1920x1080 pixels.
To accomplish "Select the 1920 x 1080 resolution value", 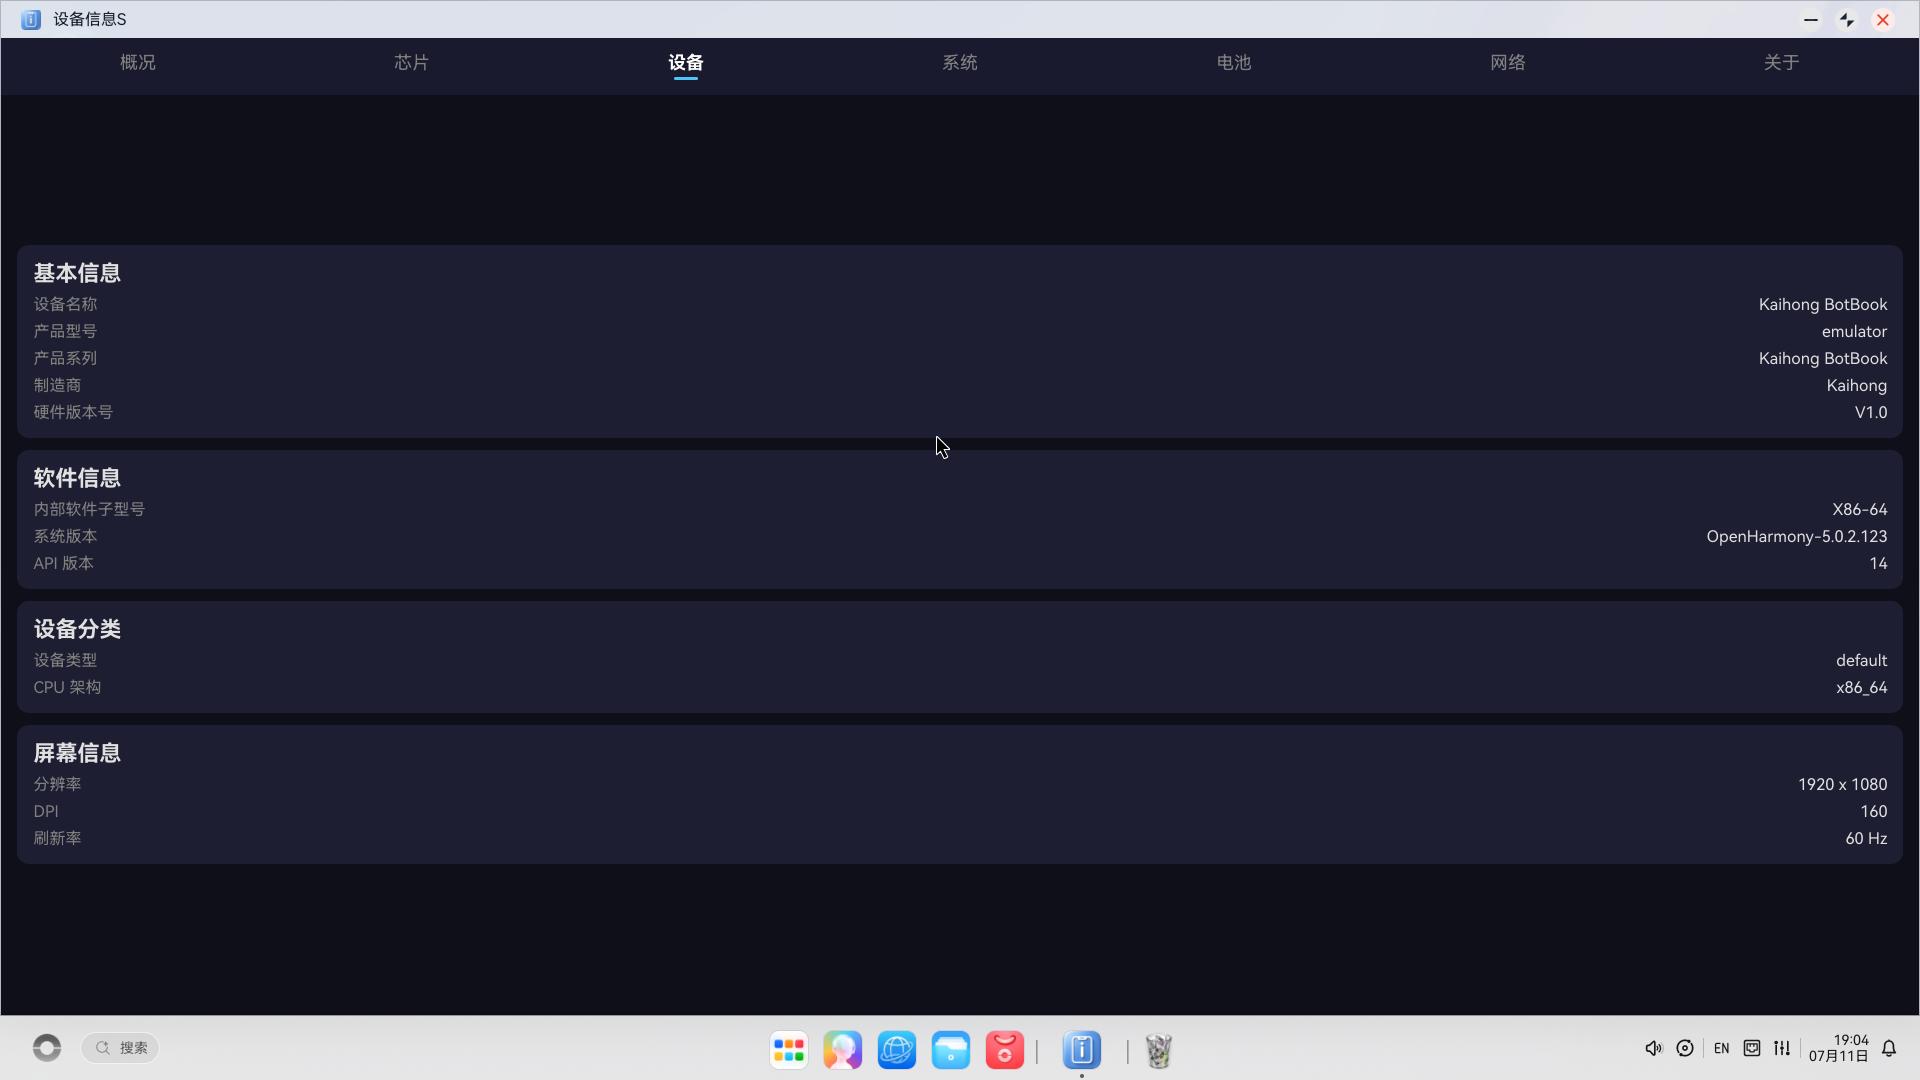I will 1842,784.
